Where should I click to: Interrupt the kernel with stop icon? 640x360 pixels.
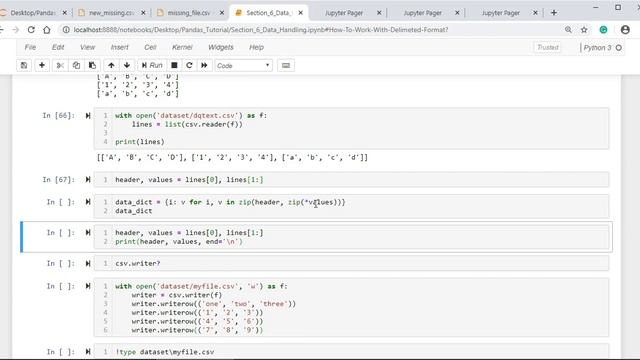[x=174, y=65]
